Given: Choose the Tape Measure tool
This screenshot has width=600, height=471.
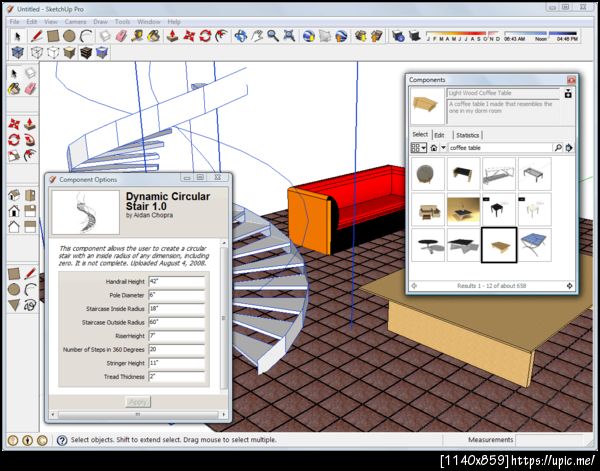Looking at the screenshot, I should pyautogui.click(x=137, y=36).
